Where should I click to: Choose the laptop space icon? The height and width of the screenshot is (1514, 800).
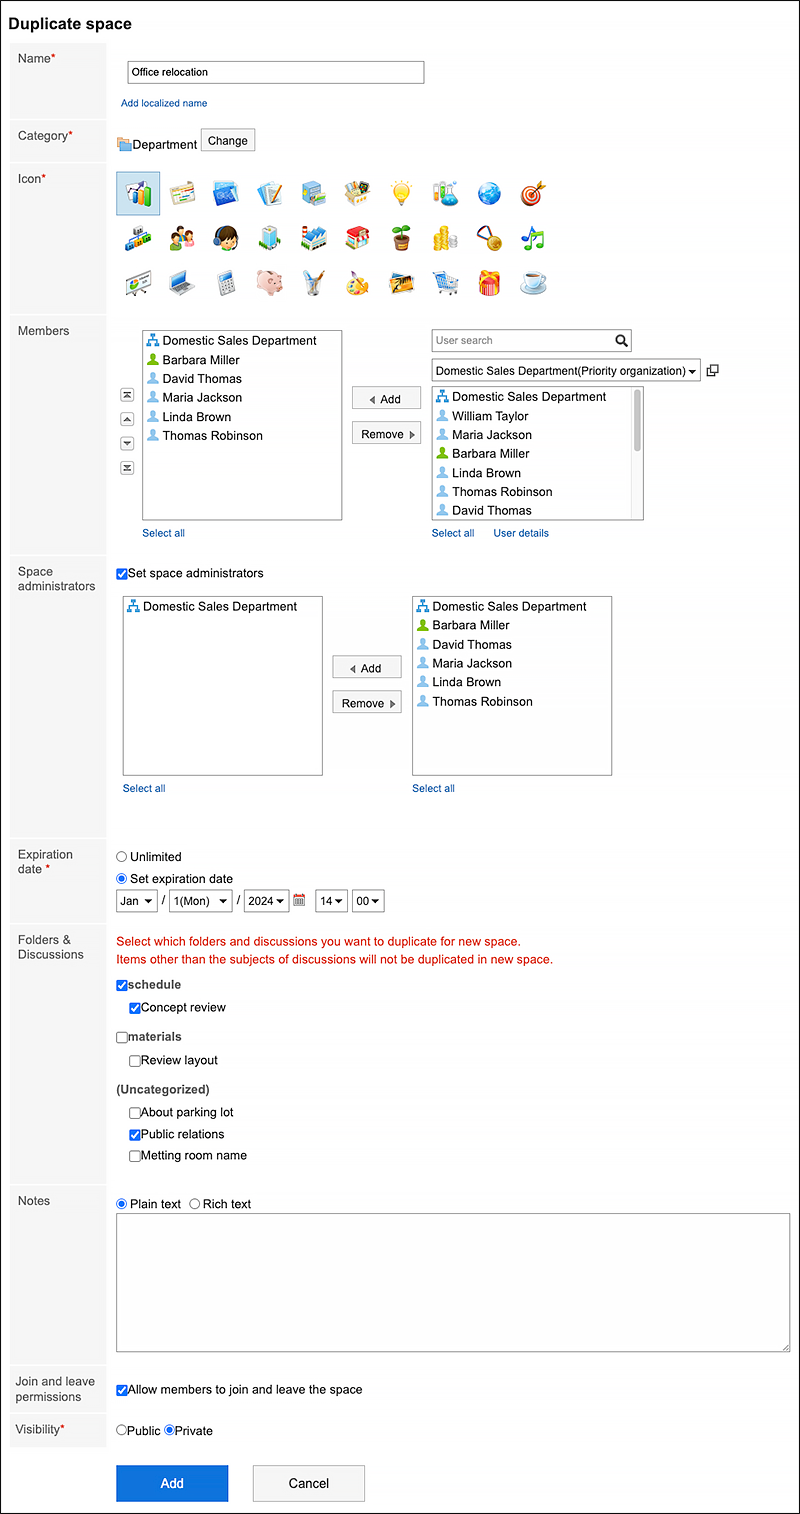coord(182,283)
